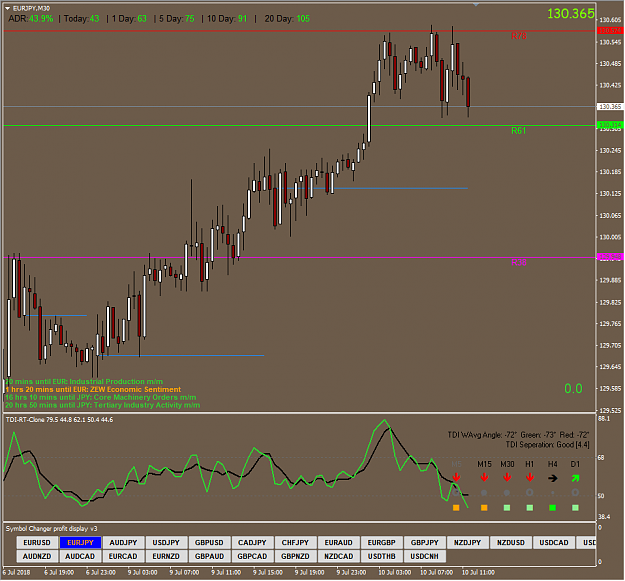The width and height of the screenshot is (625, 581).
Task: Load the EURGBP symbol
Action: (381, 543)
